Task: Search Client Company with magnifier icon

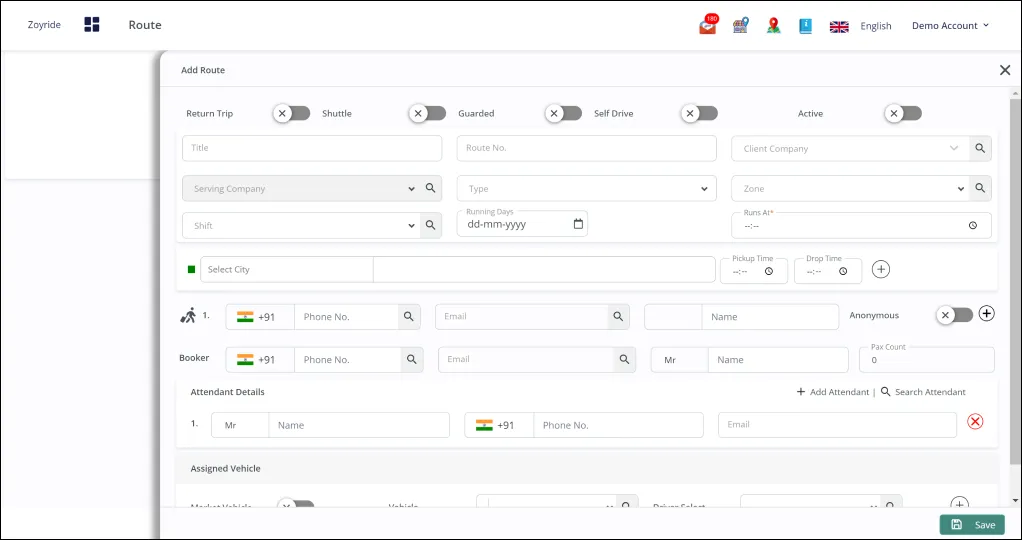Action: (980, 149)
